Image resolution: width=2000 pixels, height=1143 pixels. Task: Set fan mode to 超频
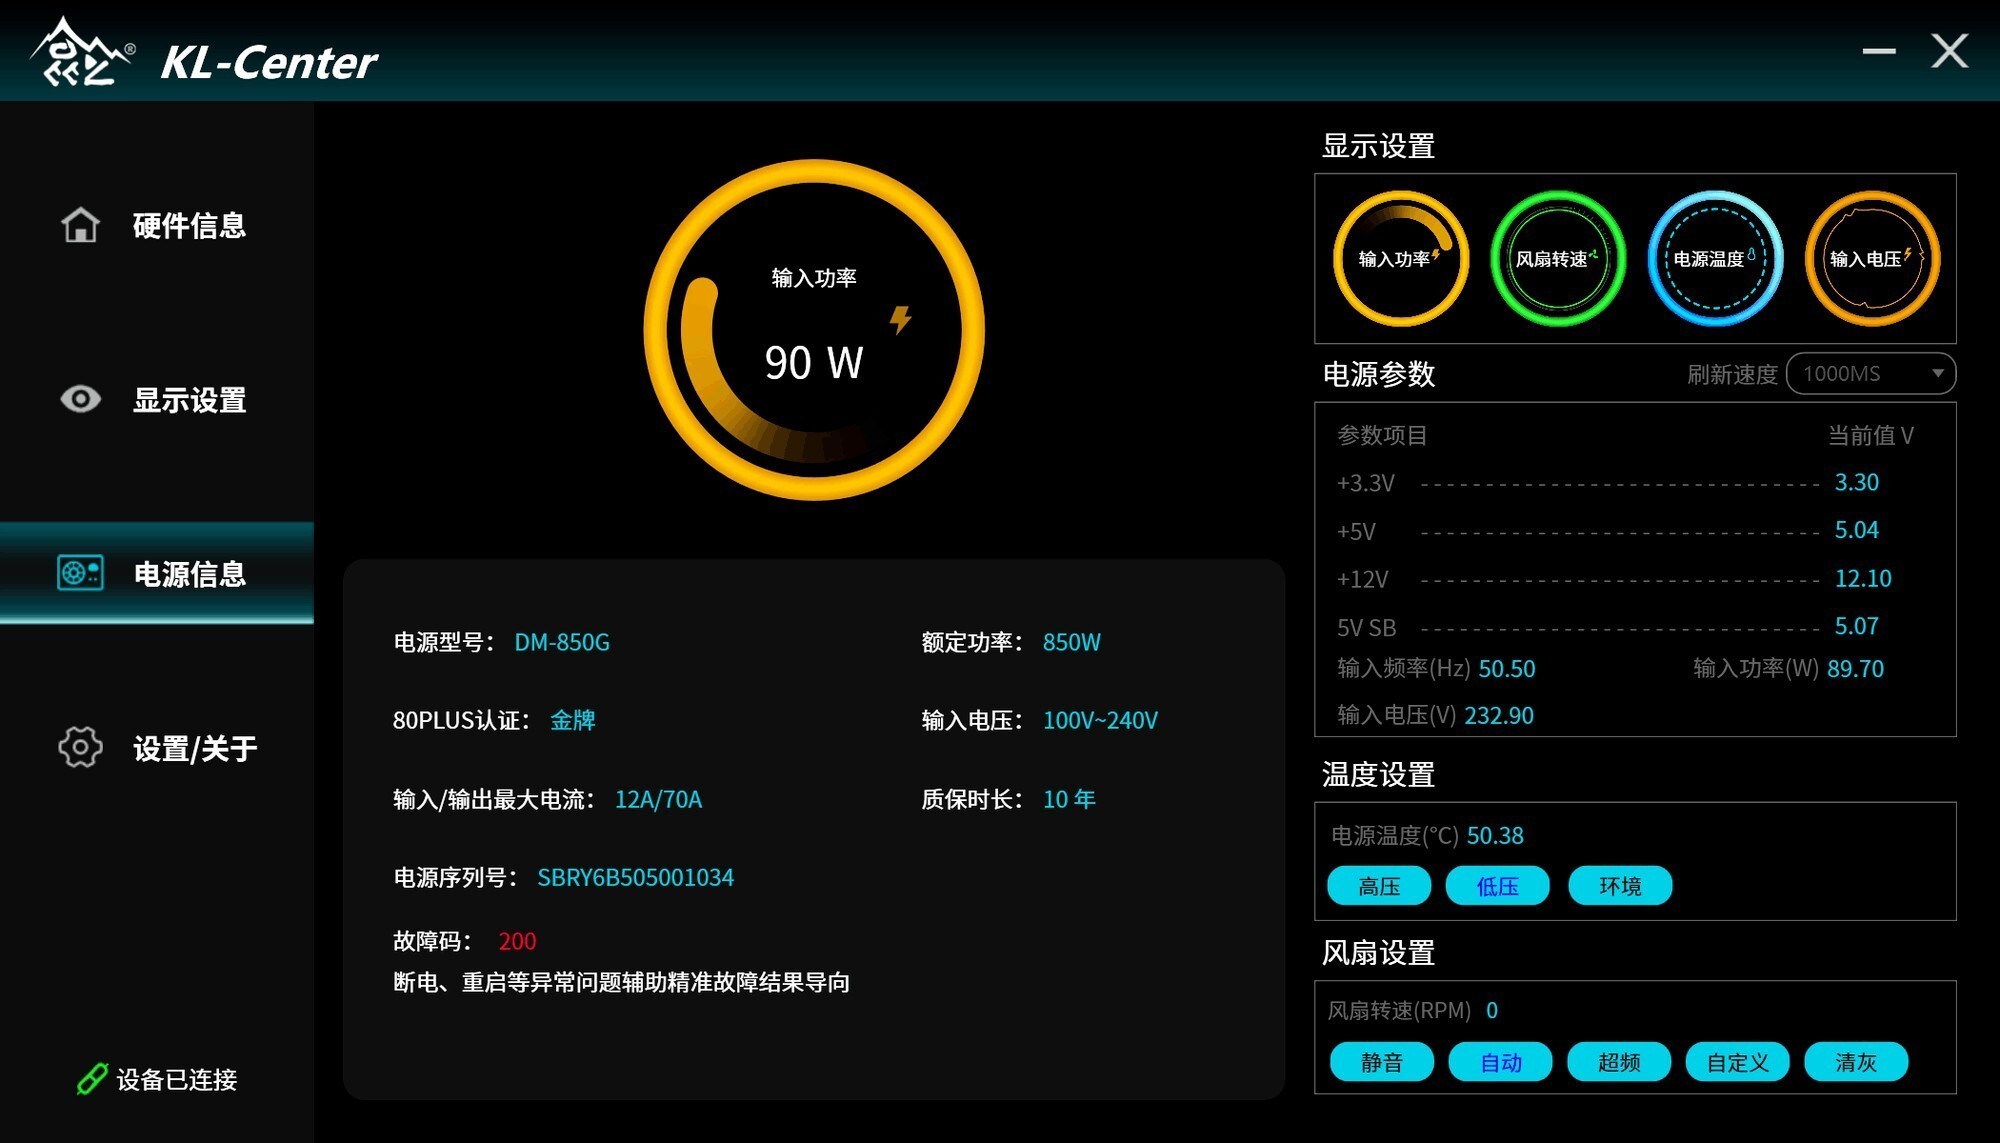click(1618, 1062)
